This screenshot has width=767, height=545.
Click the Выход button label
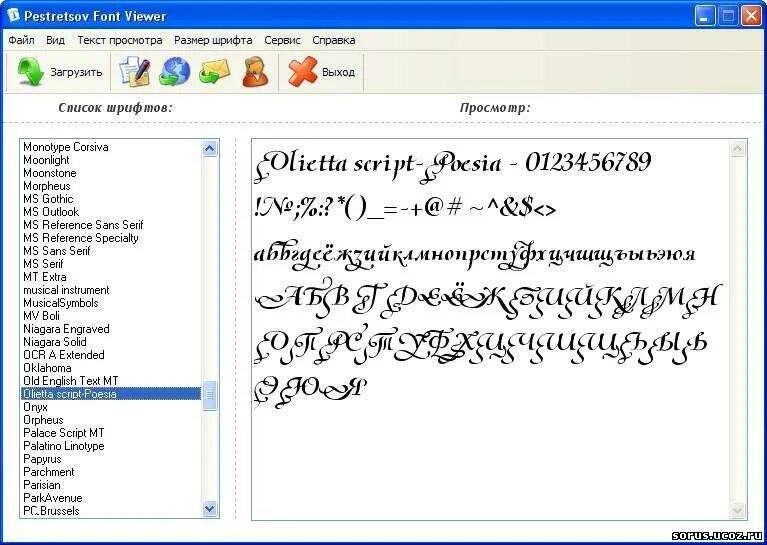(x=338, y=72)
